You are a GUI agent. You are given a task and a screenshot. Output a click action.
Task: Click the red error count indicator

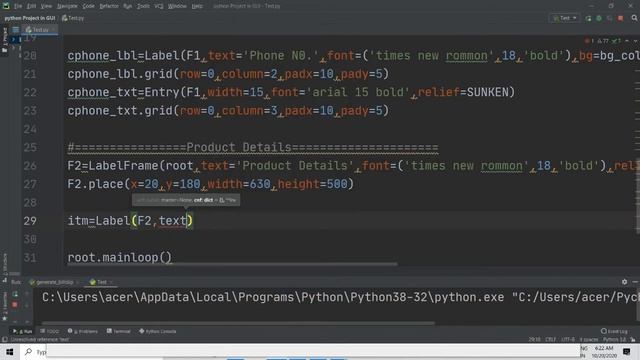coord(589,41)
